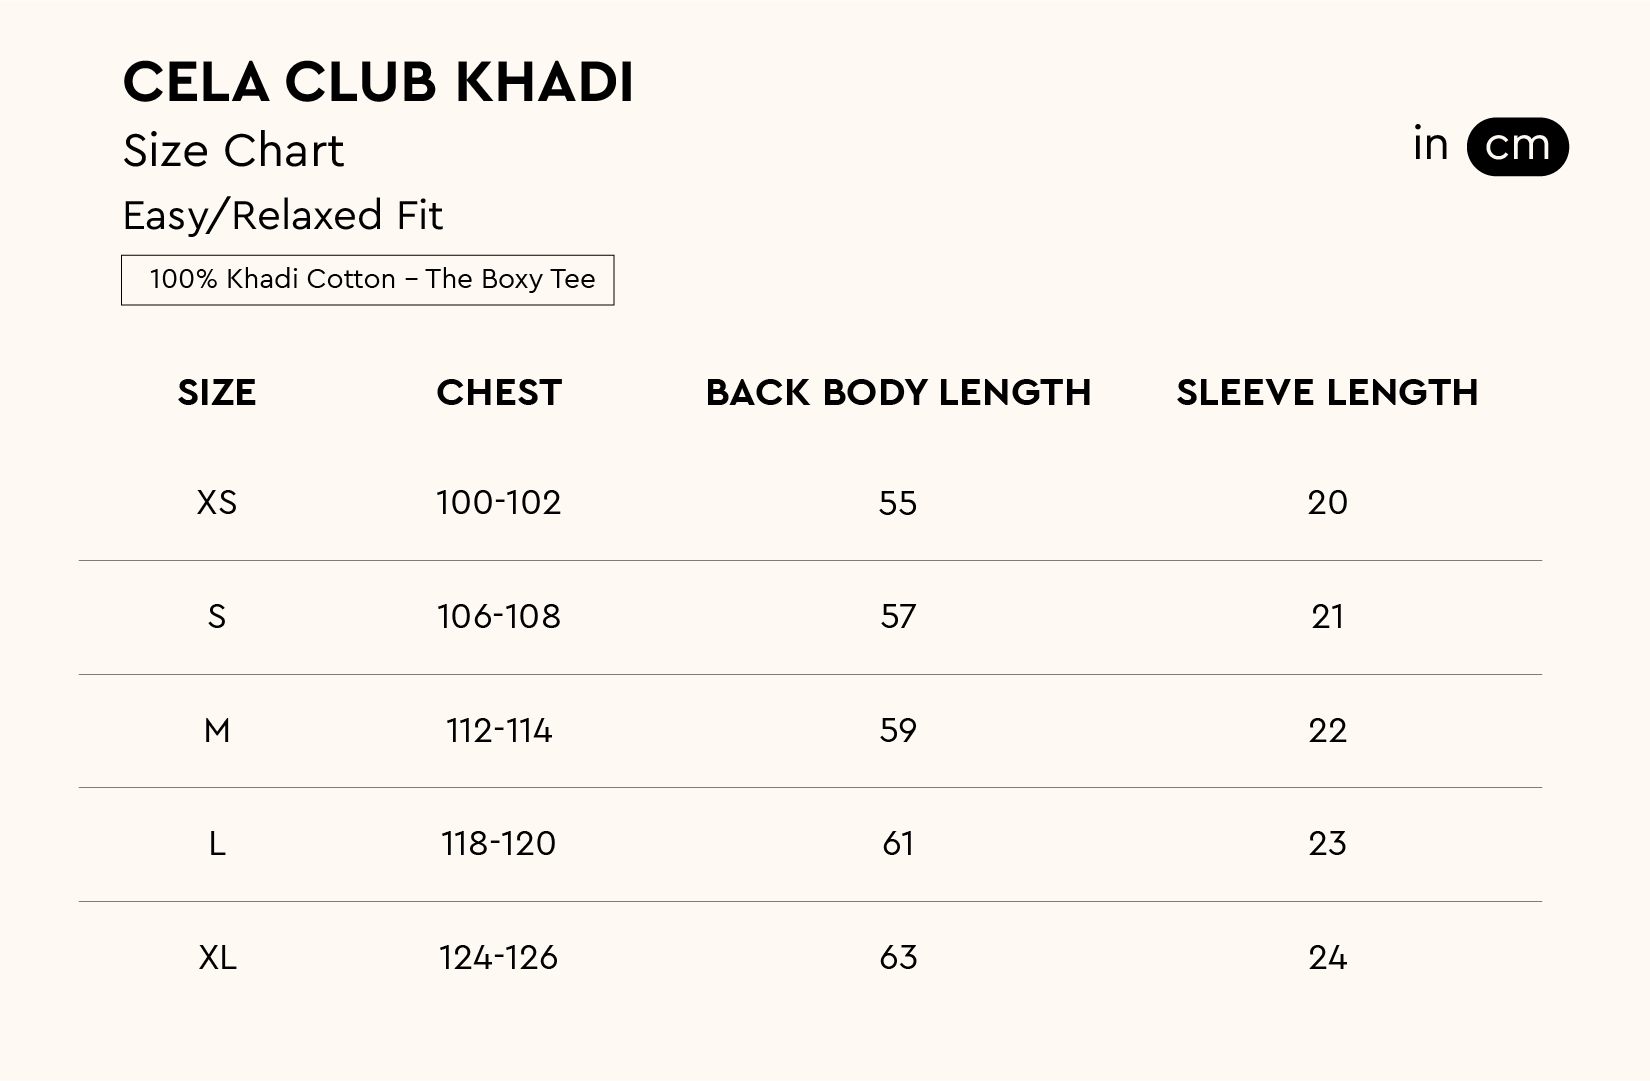This screenshot has width=1650, height=1081.
Task: Click the CHEST column header
Action: point(499,393)
